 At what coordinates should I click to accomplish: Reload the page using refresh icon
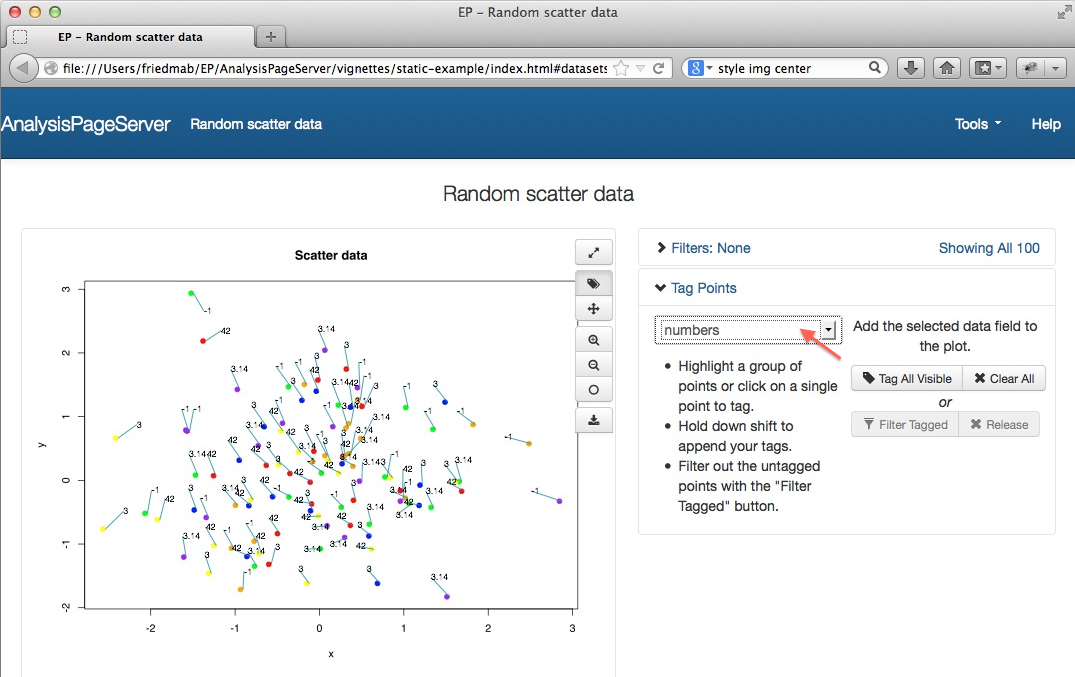659,68
